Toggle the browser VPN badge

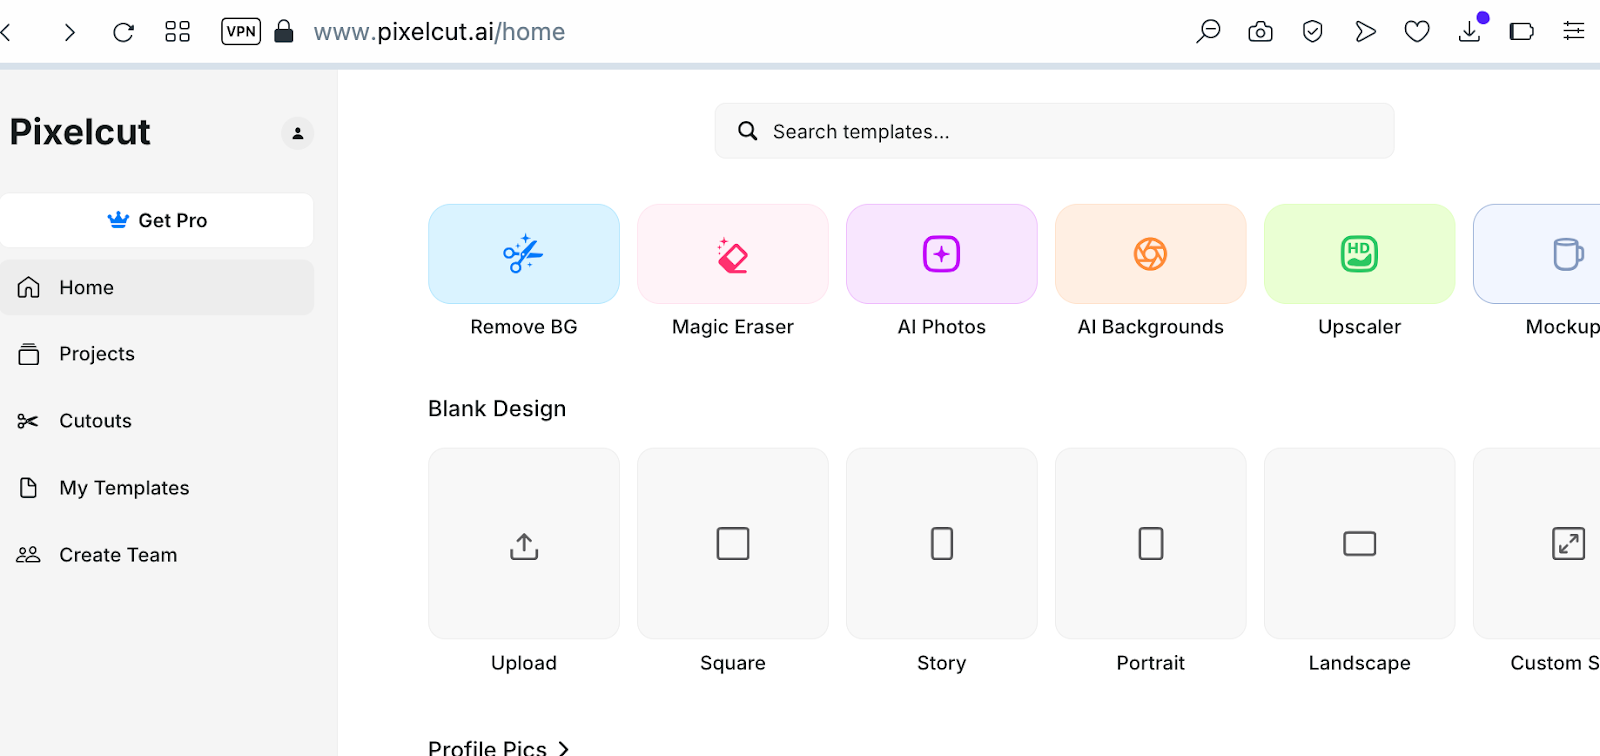(x=241, y=32)
